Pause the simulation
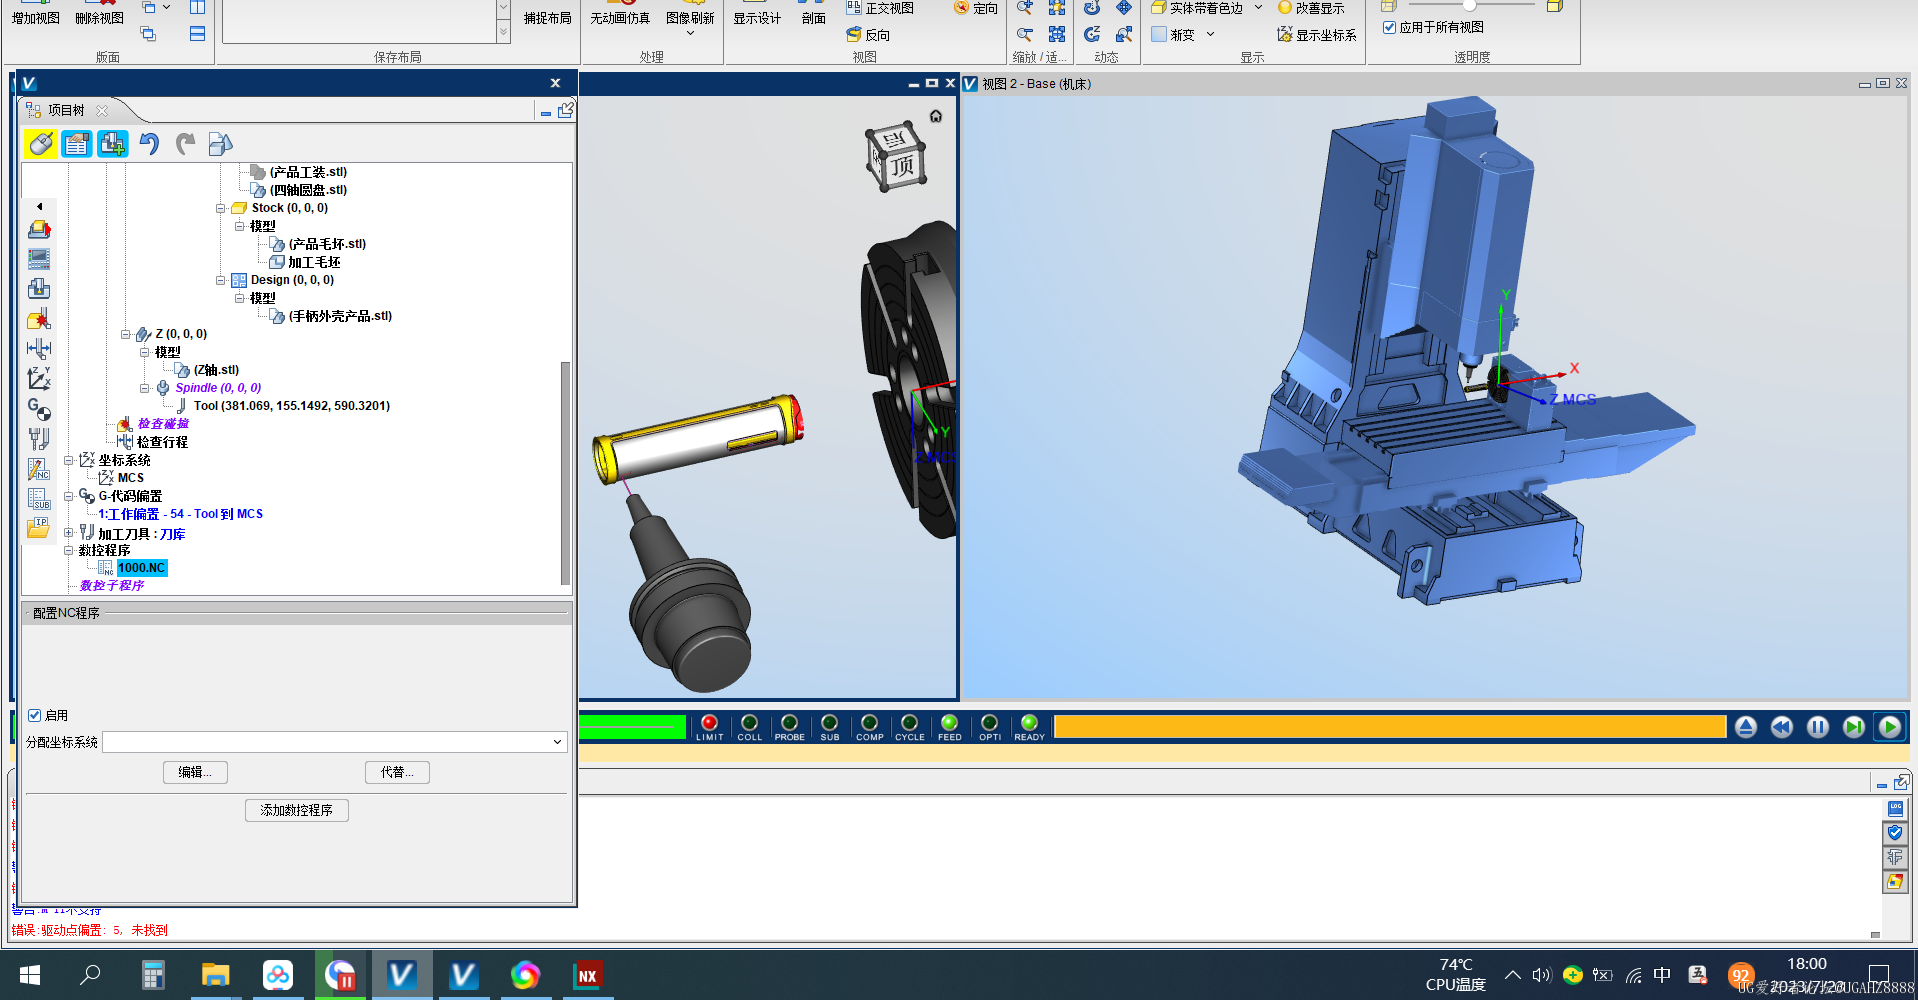1918x1000 pixels. (1818, 727)
